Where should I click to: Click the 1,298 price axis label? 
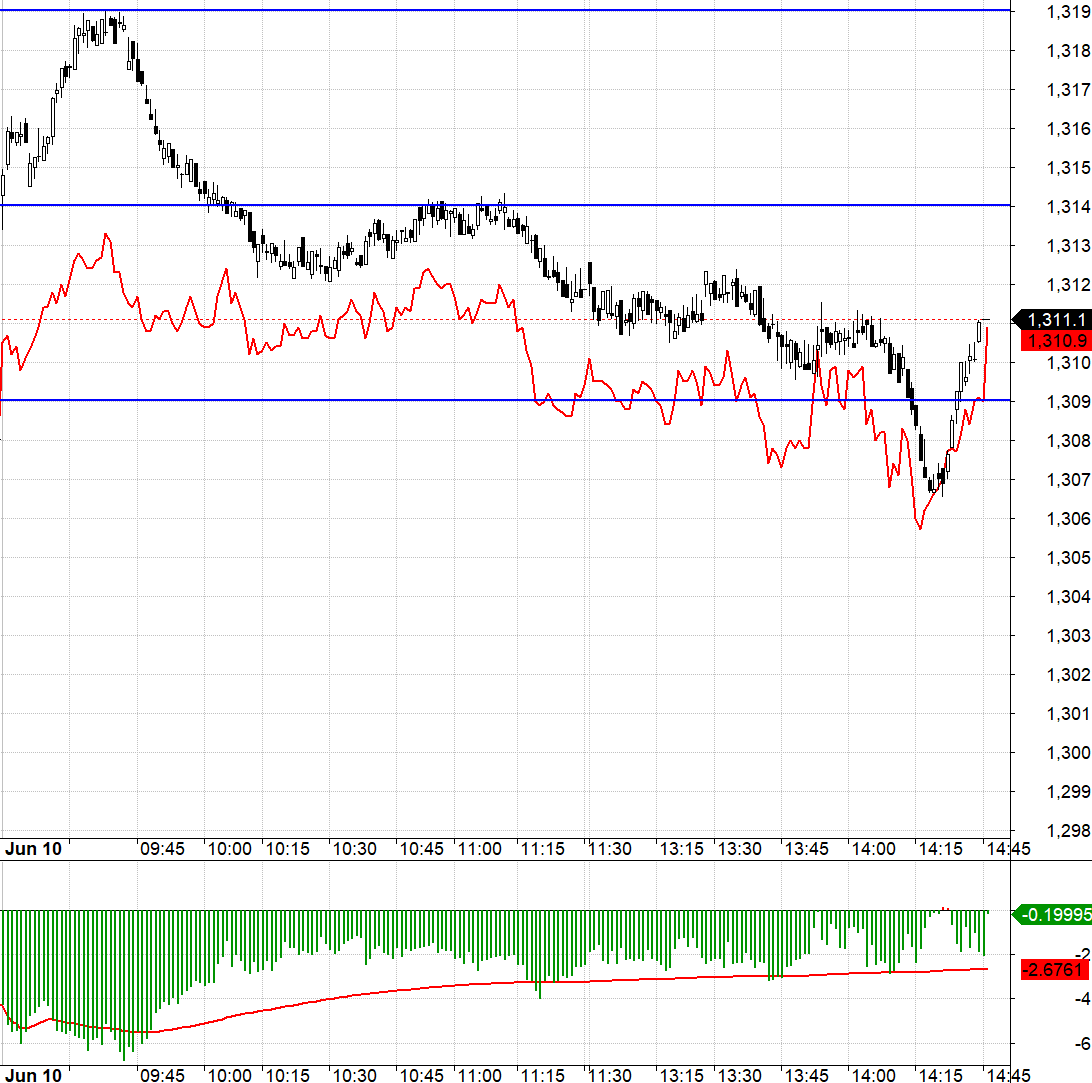click(1068, 831)
